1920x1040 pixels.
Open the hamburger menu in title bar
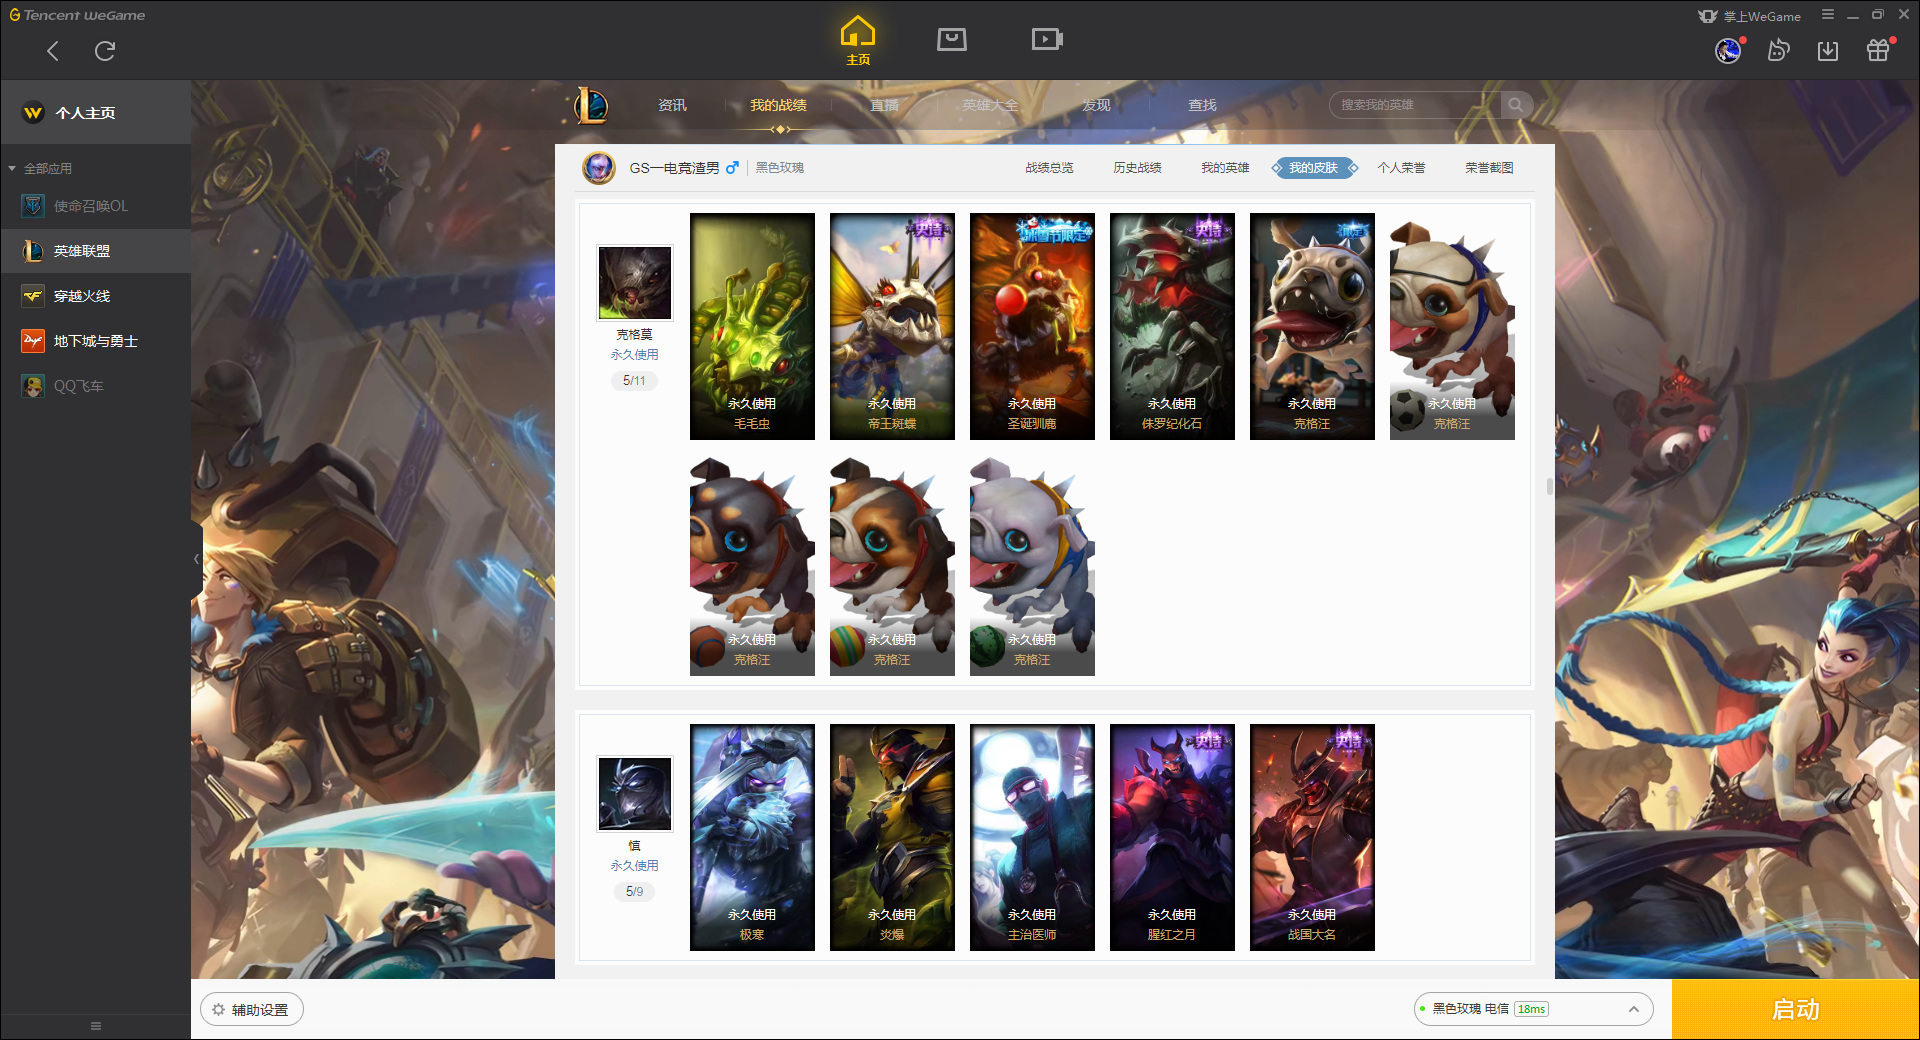point(1828,15)
